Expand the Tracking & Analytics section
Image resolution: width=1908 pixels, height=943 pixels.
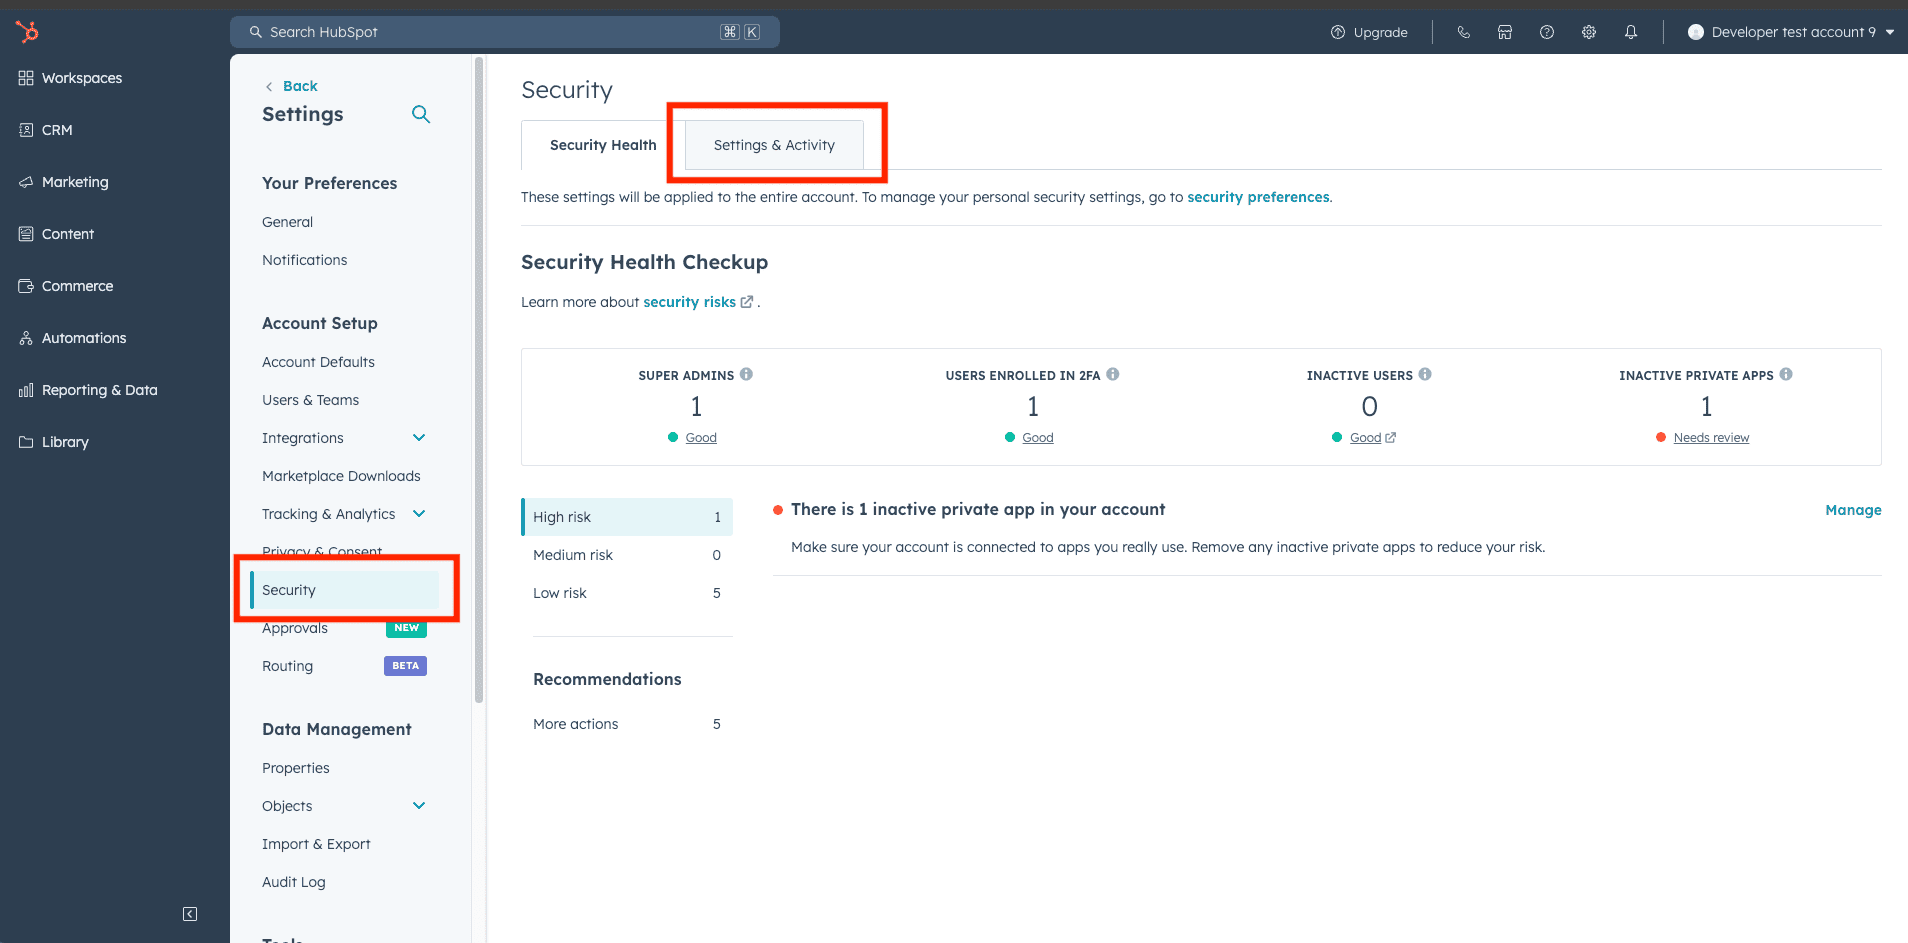click(x=419, y=513)
